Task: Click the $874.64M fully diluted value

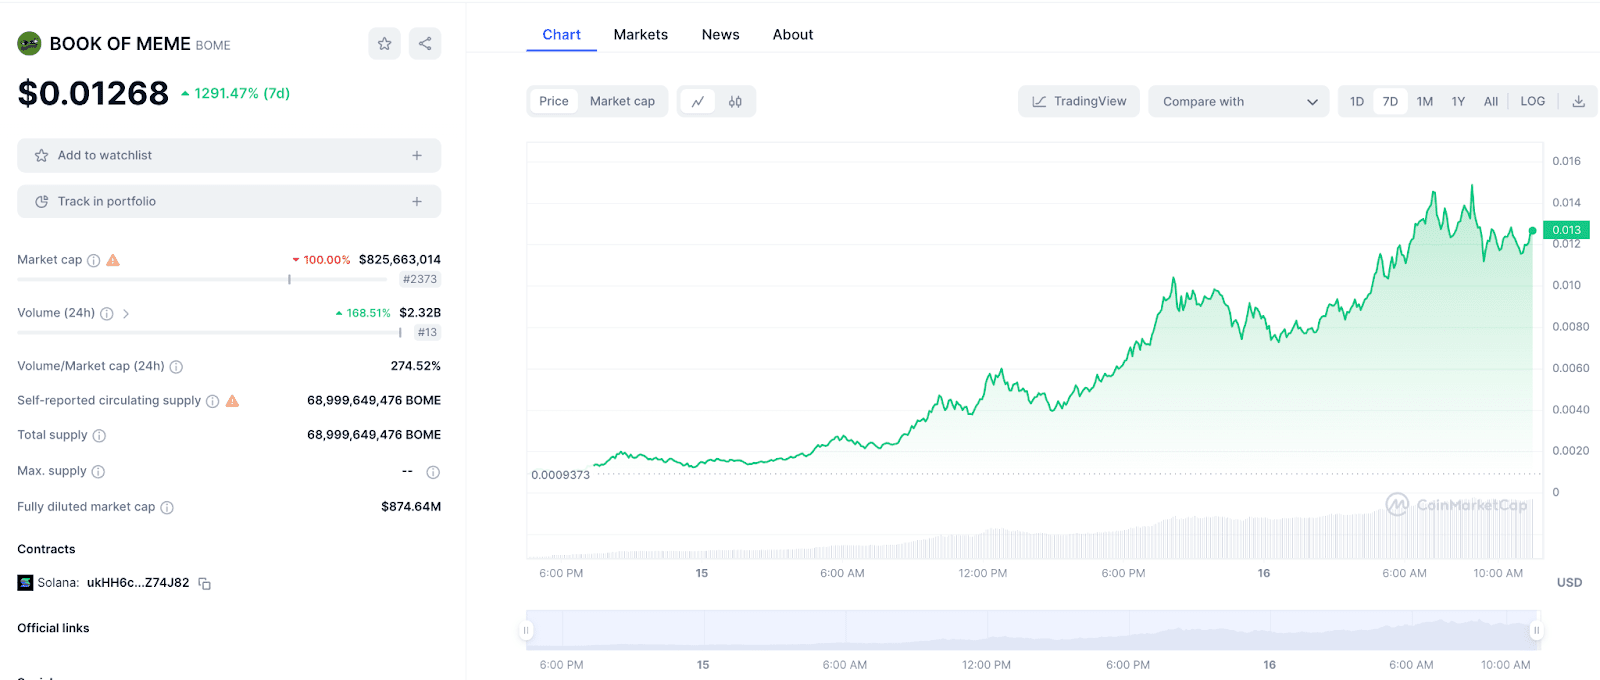Action: pyautogui.click(x=411, y=507)
